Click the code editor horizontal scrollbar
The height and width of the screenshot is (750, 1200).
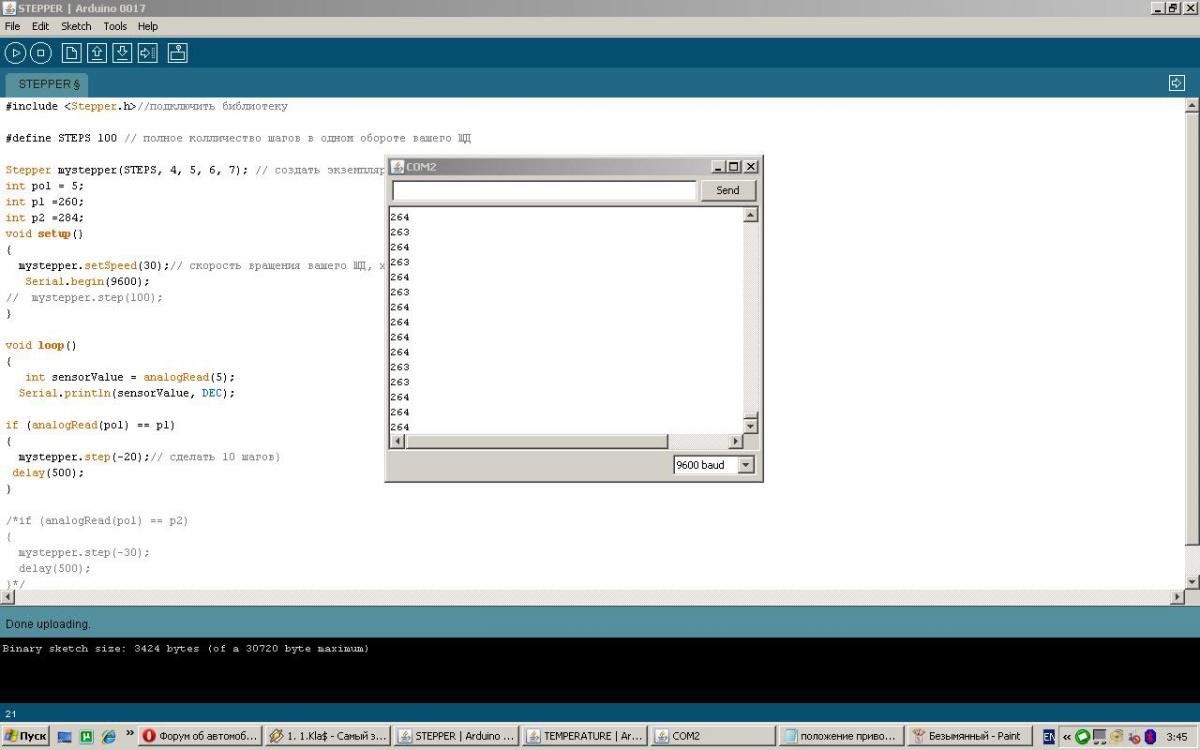590,597
